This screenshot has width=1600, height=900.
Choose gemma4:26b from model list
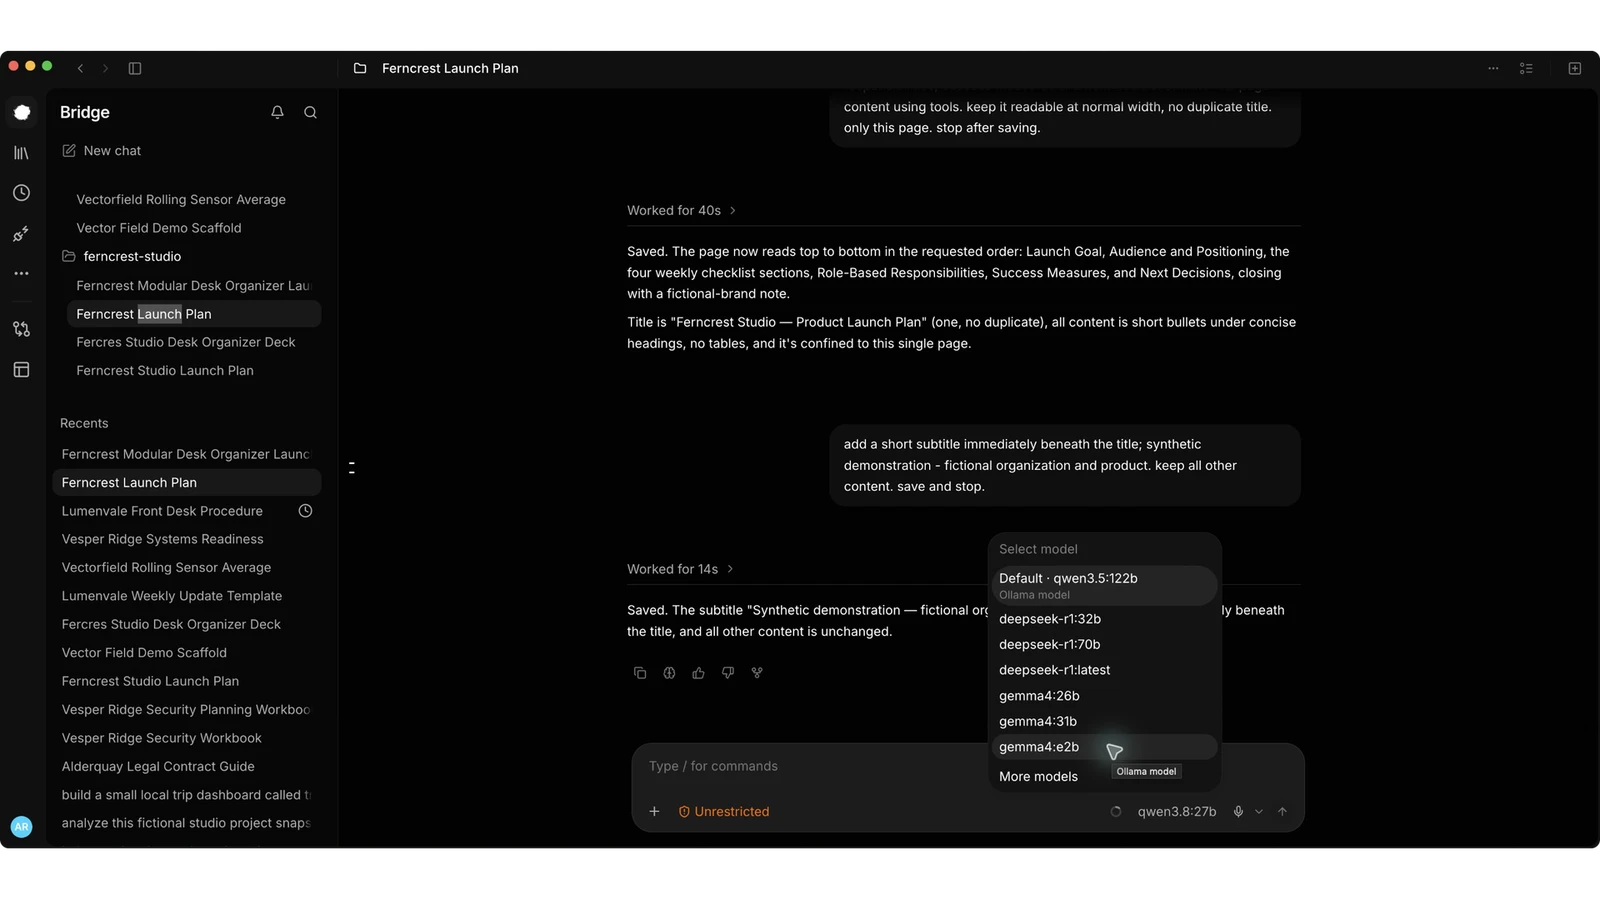pos(1104,695)
